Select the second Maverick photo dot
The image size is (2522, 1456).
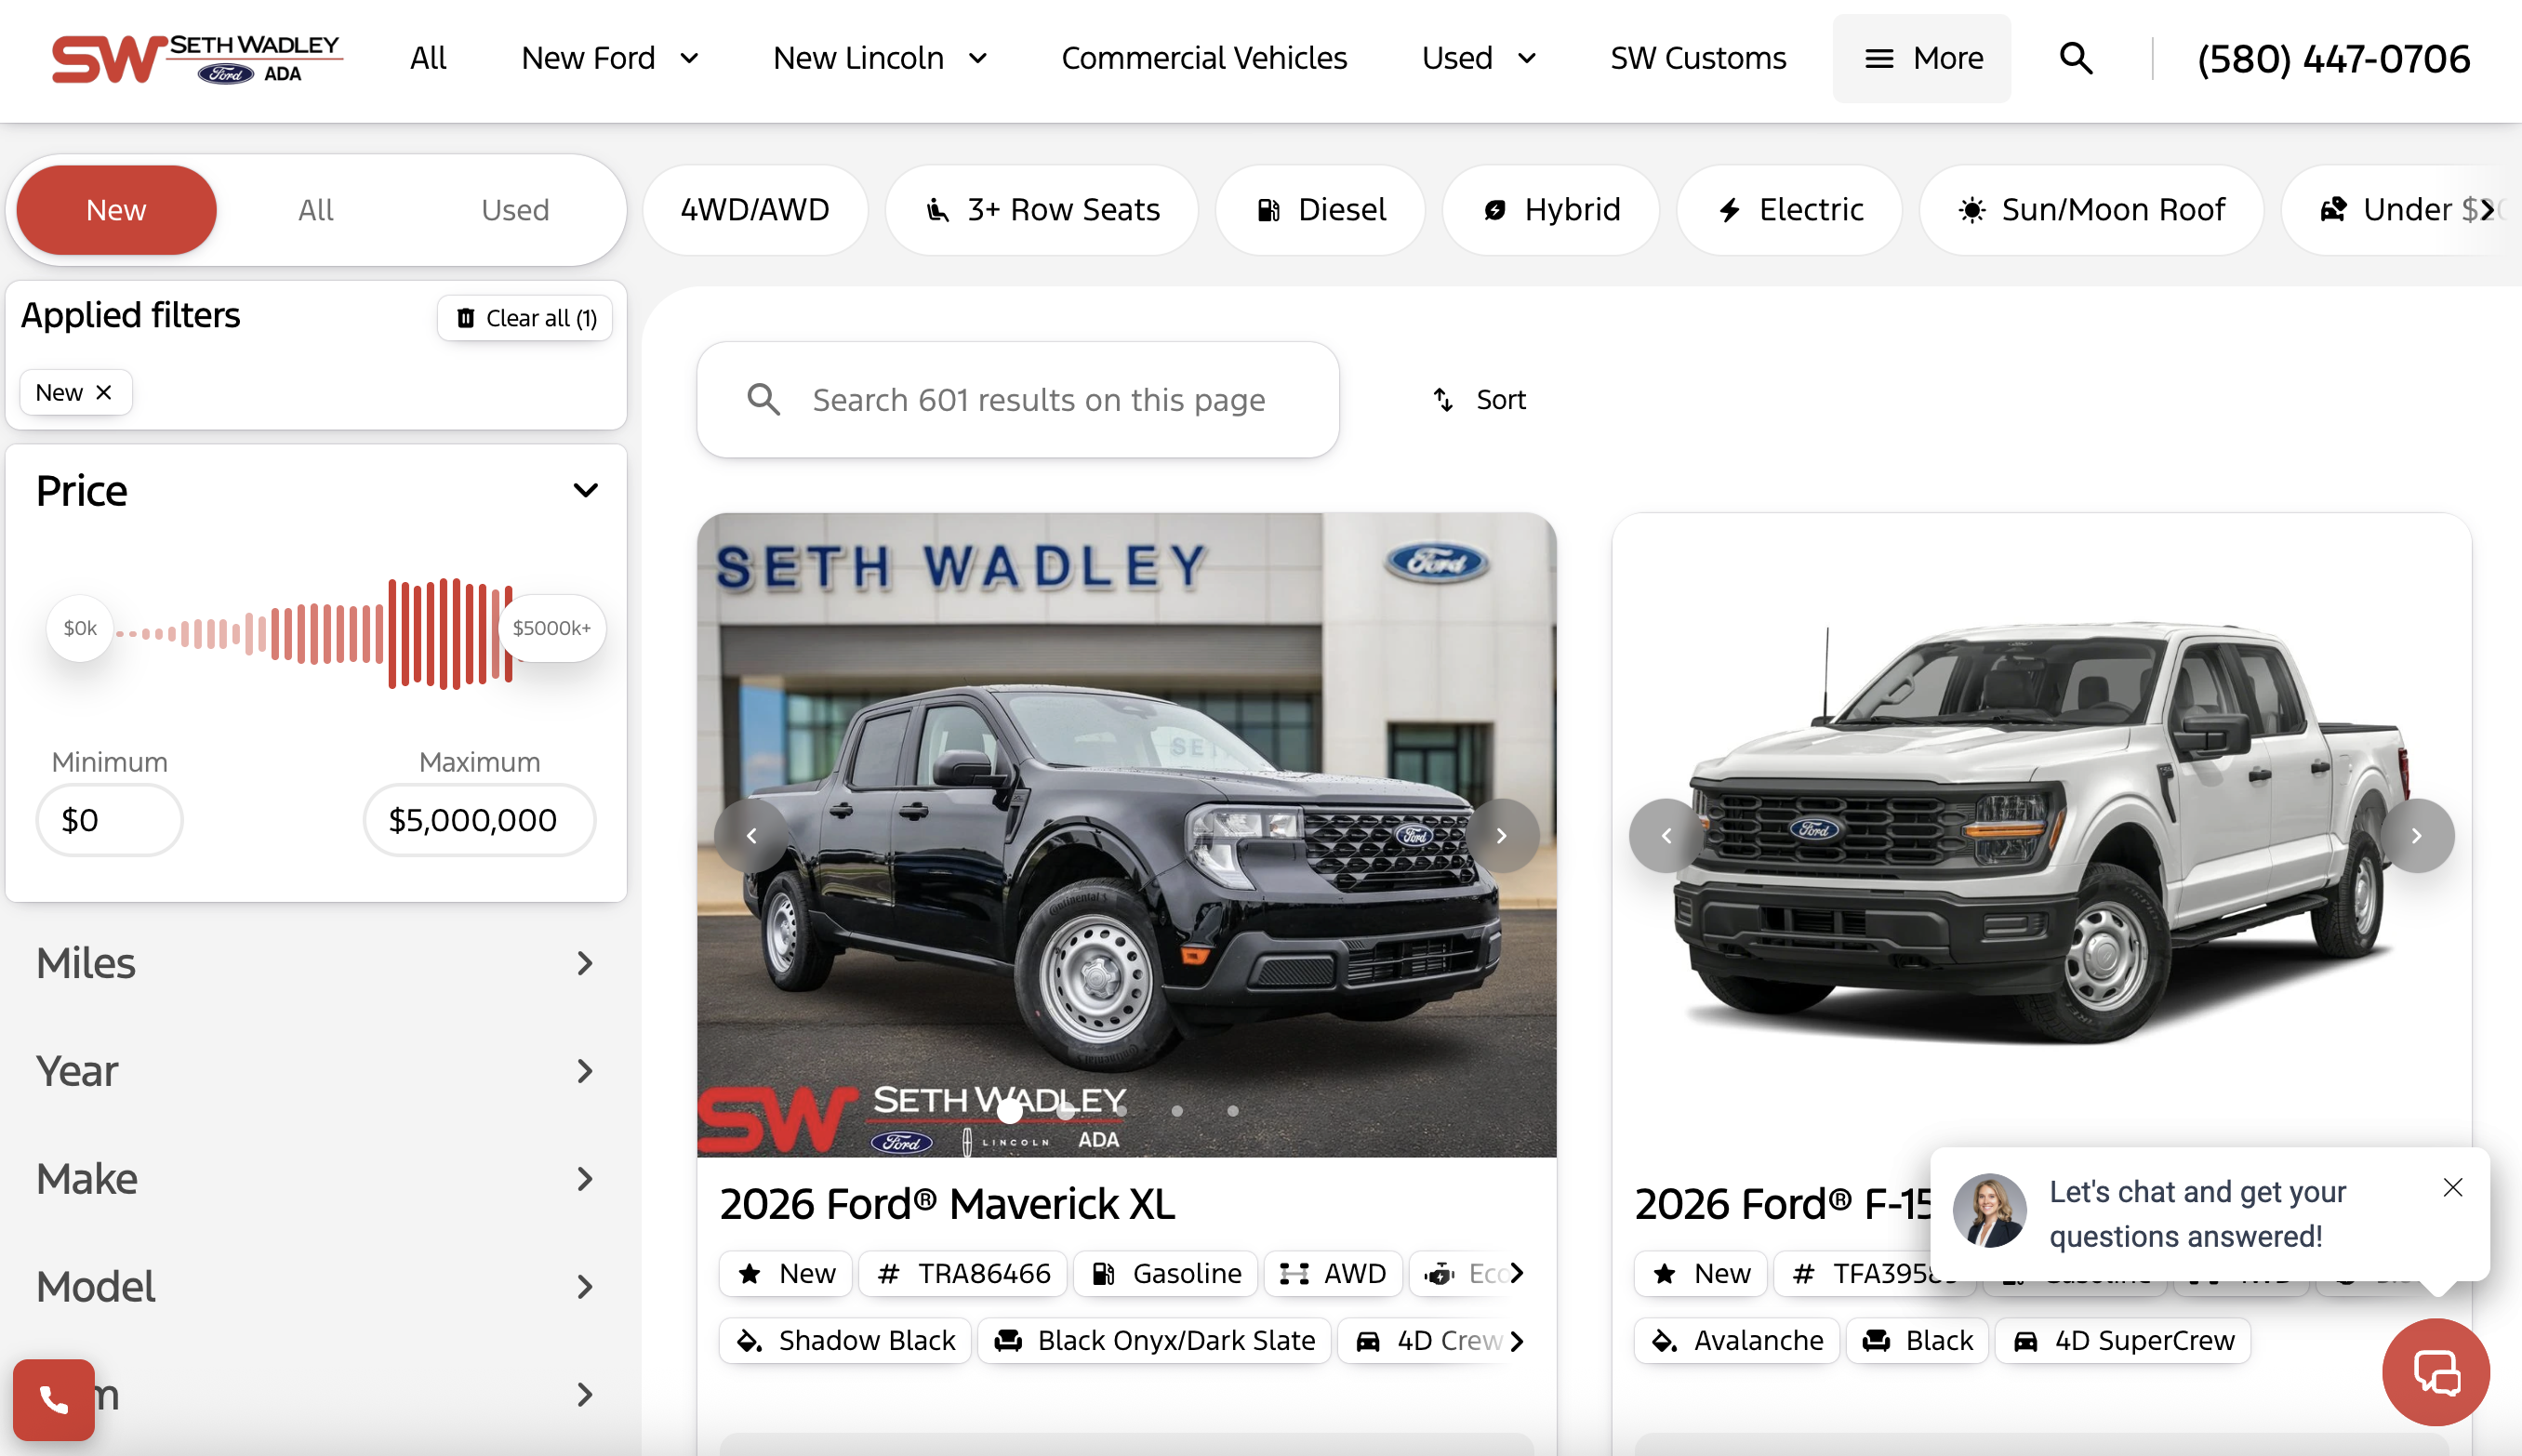point(1065,1110)
